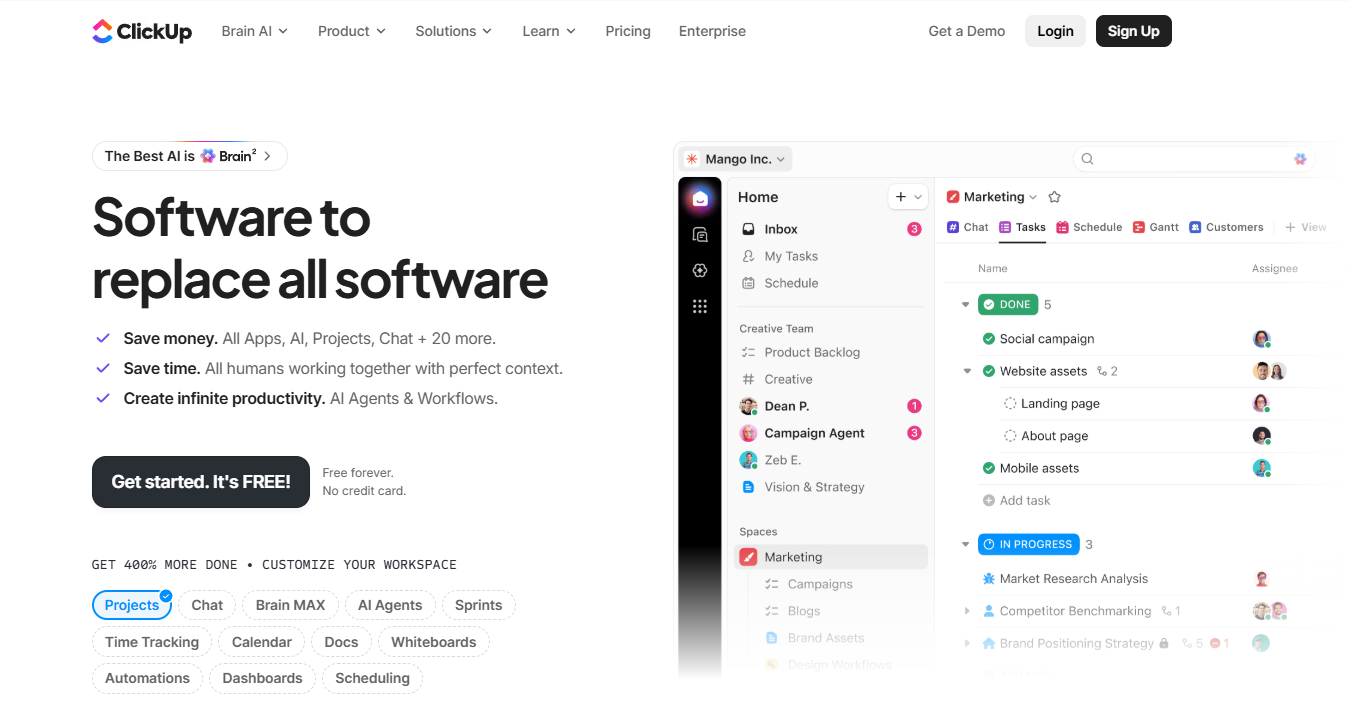Go to the Enterprise page
Screen dimensions: 1349x722
coord(712,31)
